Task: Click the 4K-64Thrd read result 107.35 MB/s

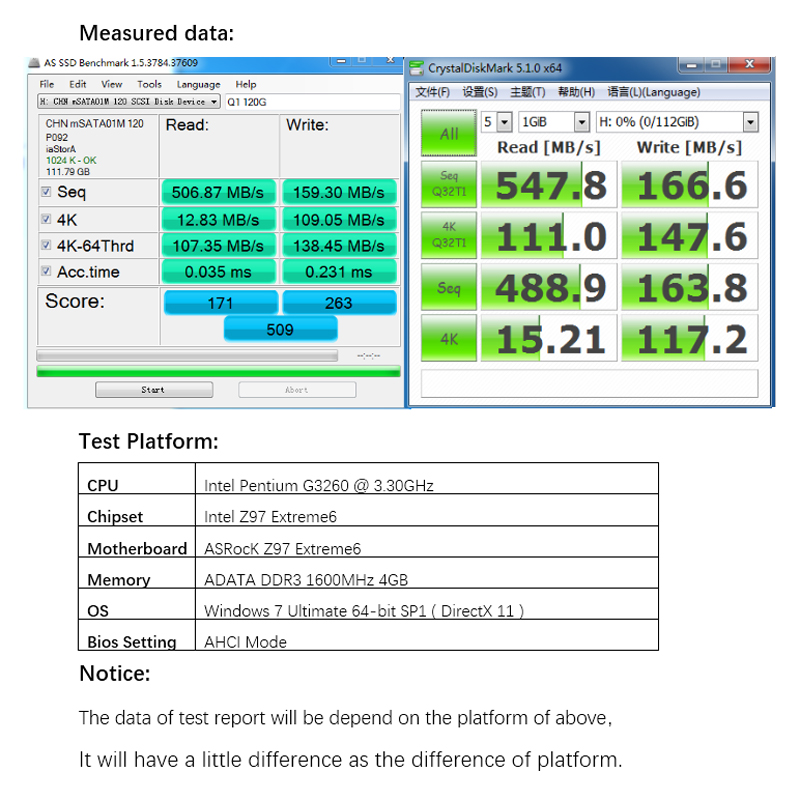Action: point(218,246)
